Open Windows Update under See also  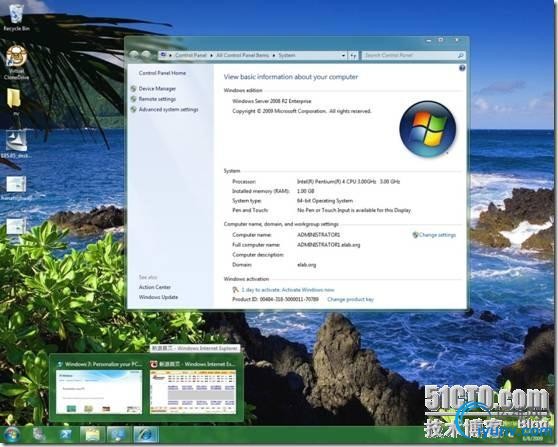click(x=158, y=297)
